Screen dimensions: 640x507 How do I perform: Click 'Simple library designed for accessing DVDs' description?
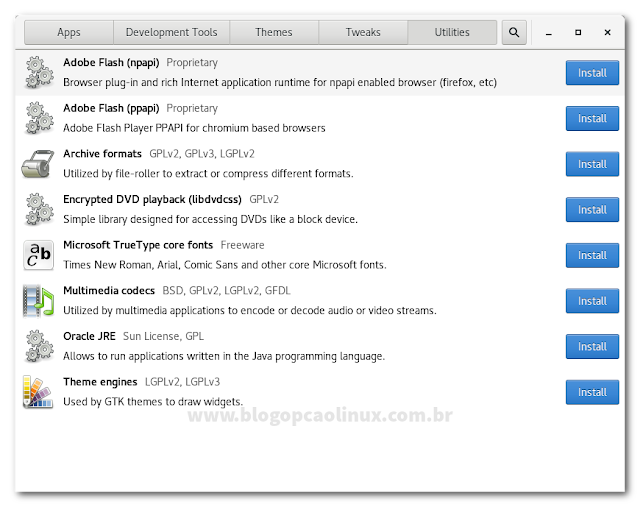pos(210,219)
